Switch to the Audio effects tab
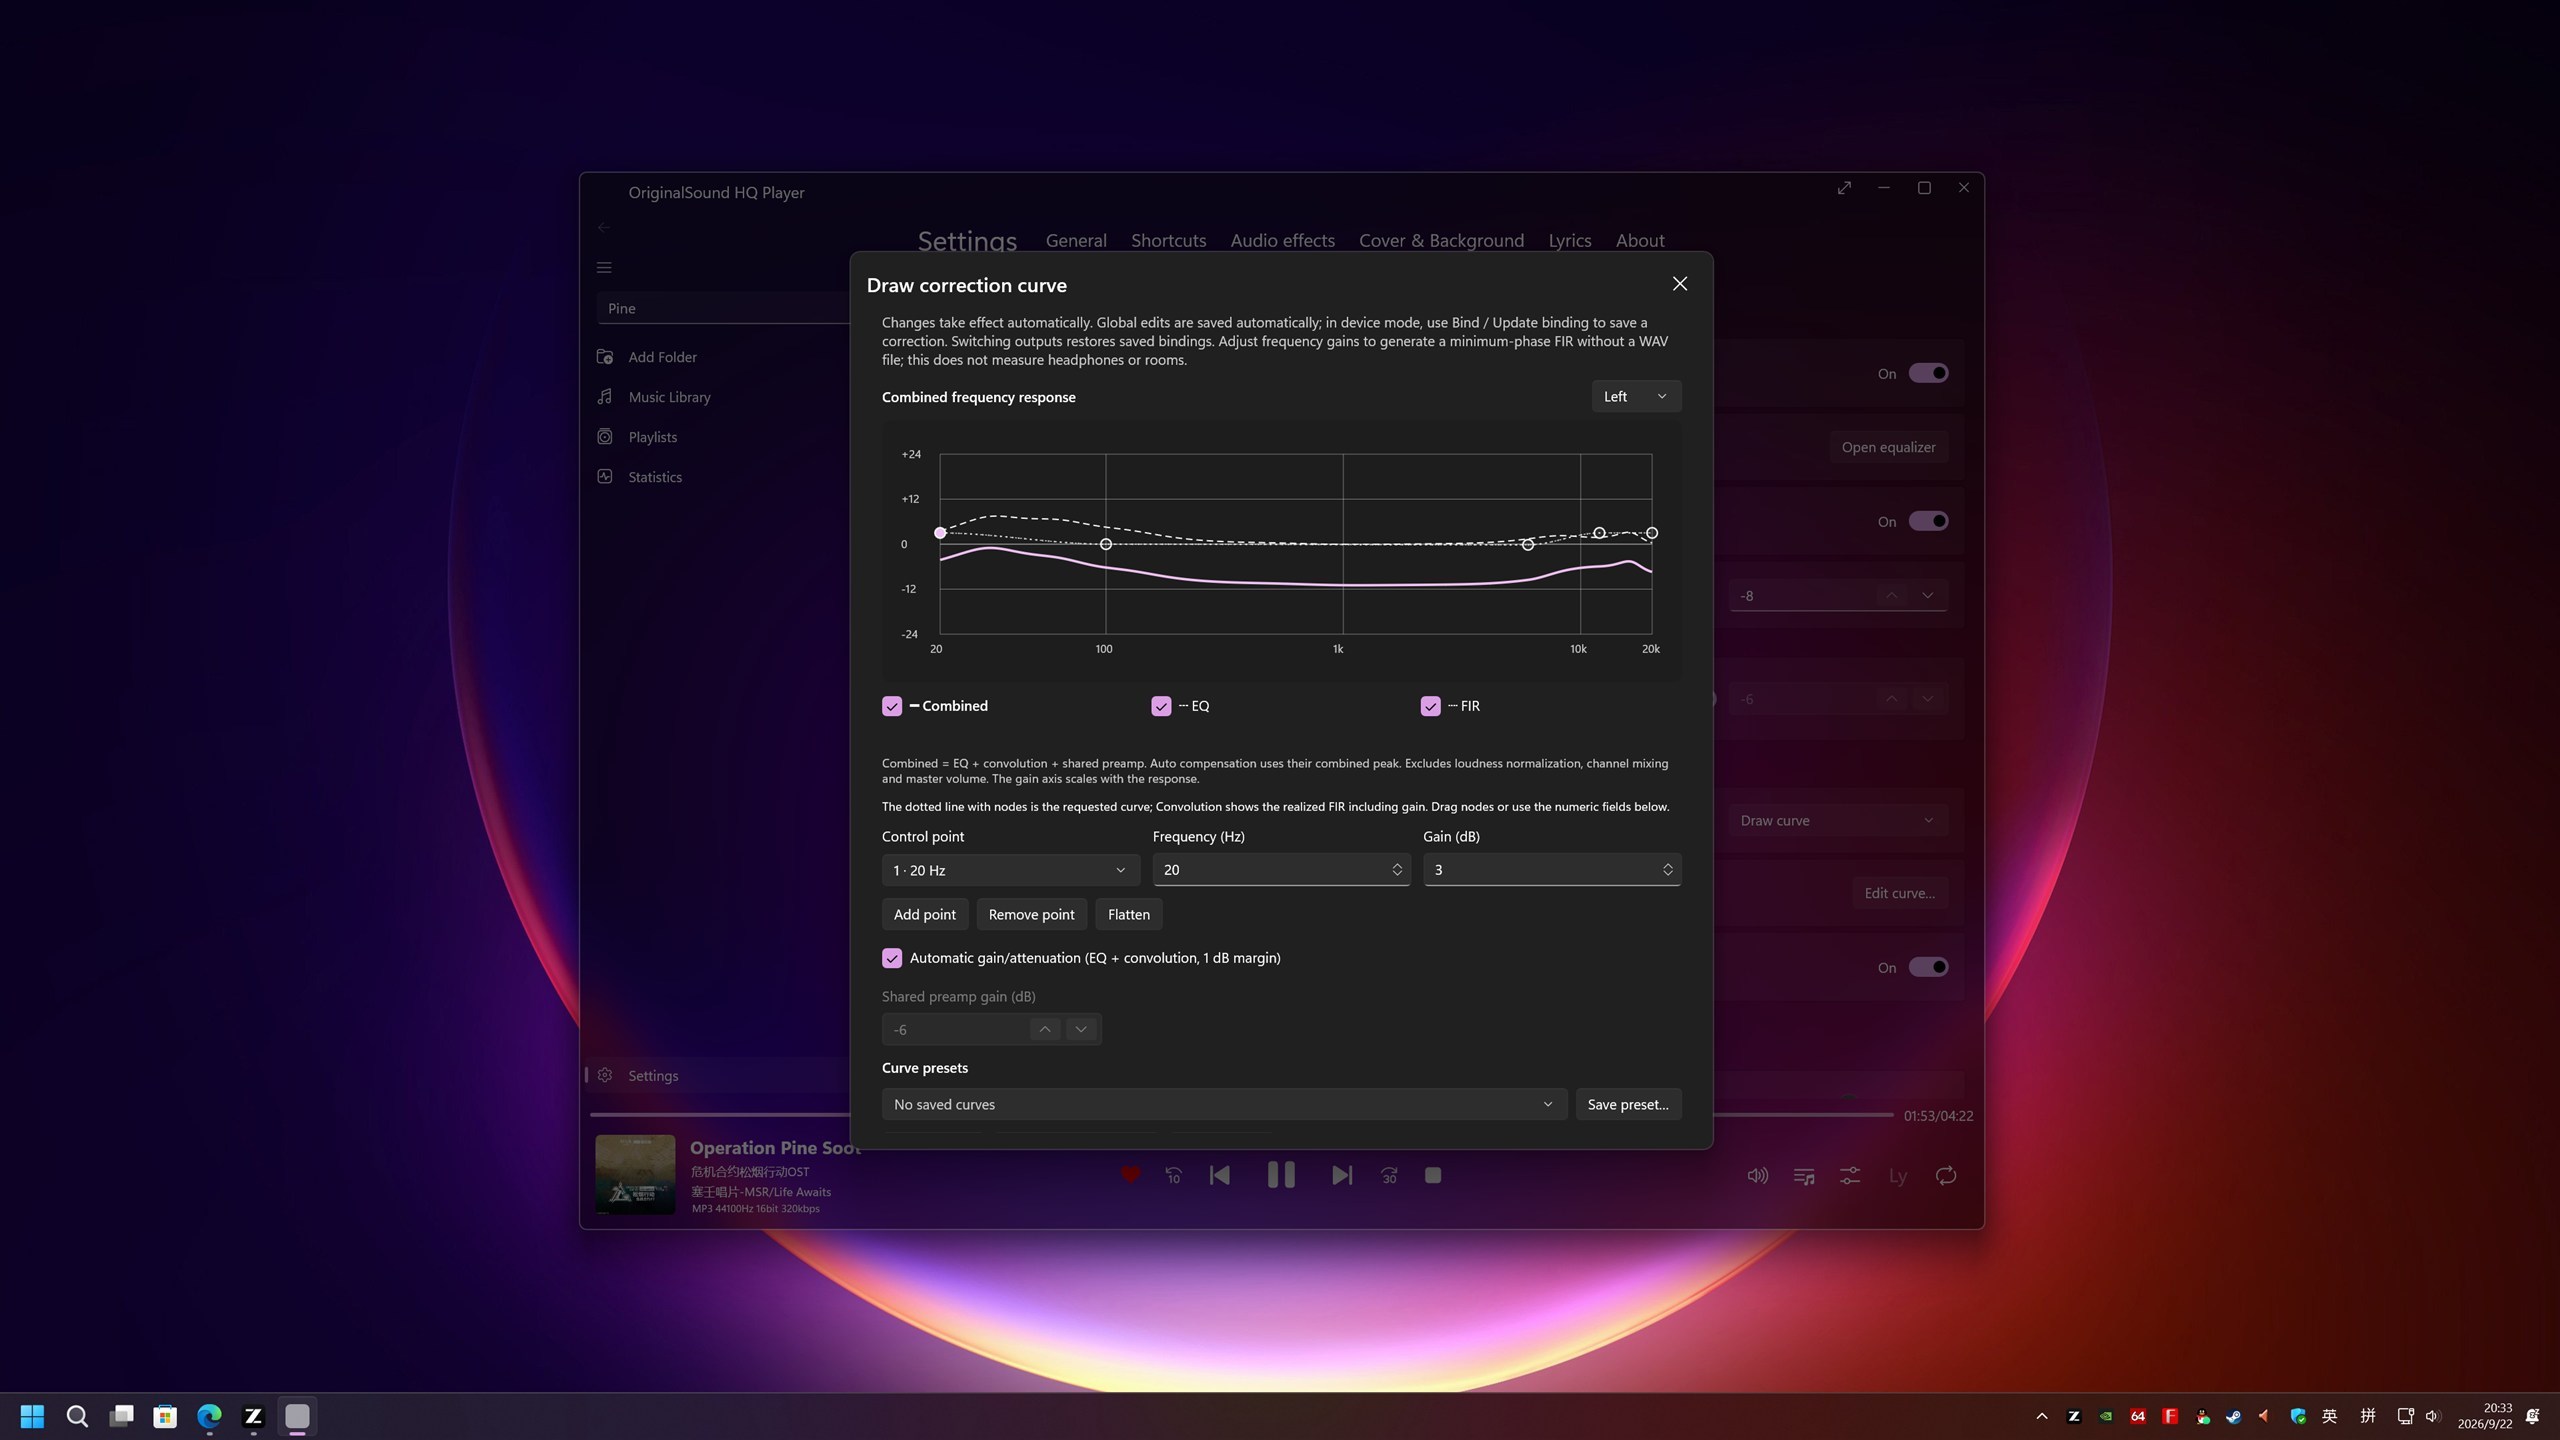The height and width of the screenshot is (1440, 2560). coord(1282,240)
